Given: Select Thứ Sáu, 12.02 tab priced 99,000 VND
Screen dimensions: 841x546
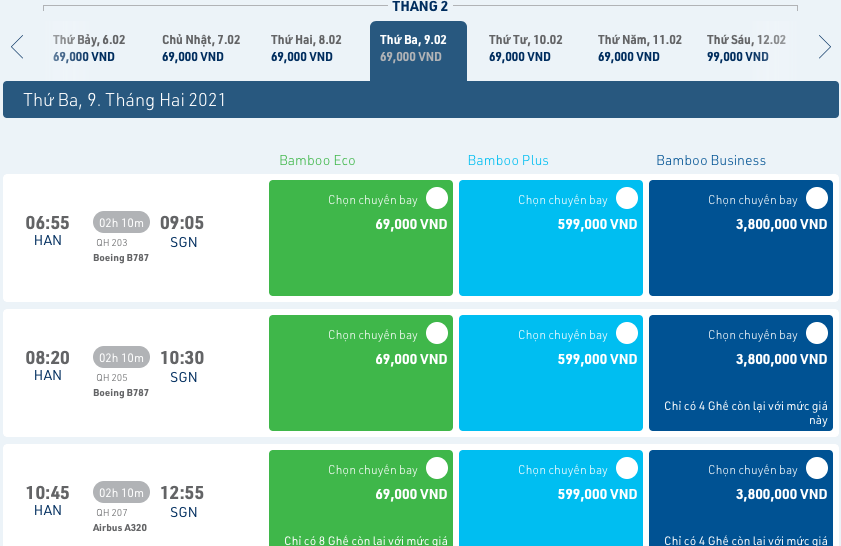Looking at the screenshot, I should pos(745,48).
